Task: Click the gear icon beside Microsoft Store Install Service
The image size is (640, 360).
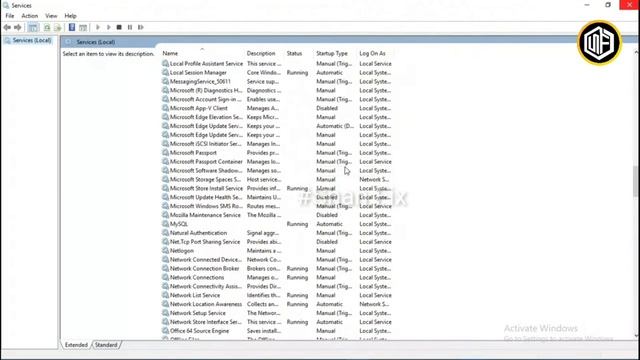Action: (165, 189)
